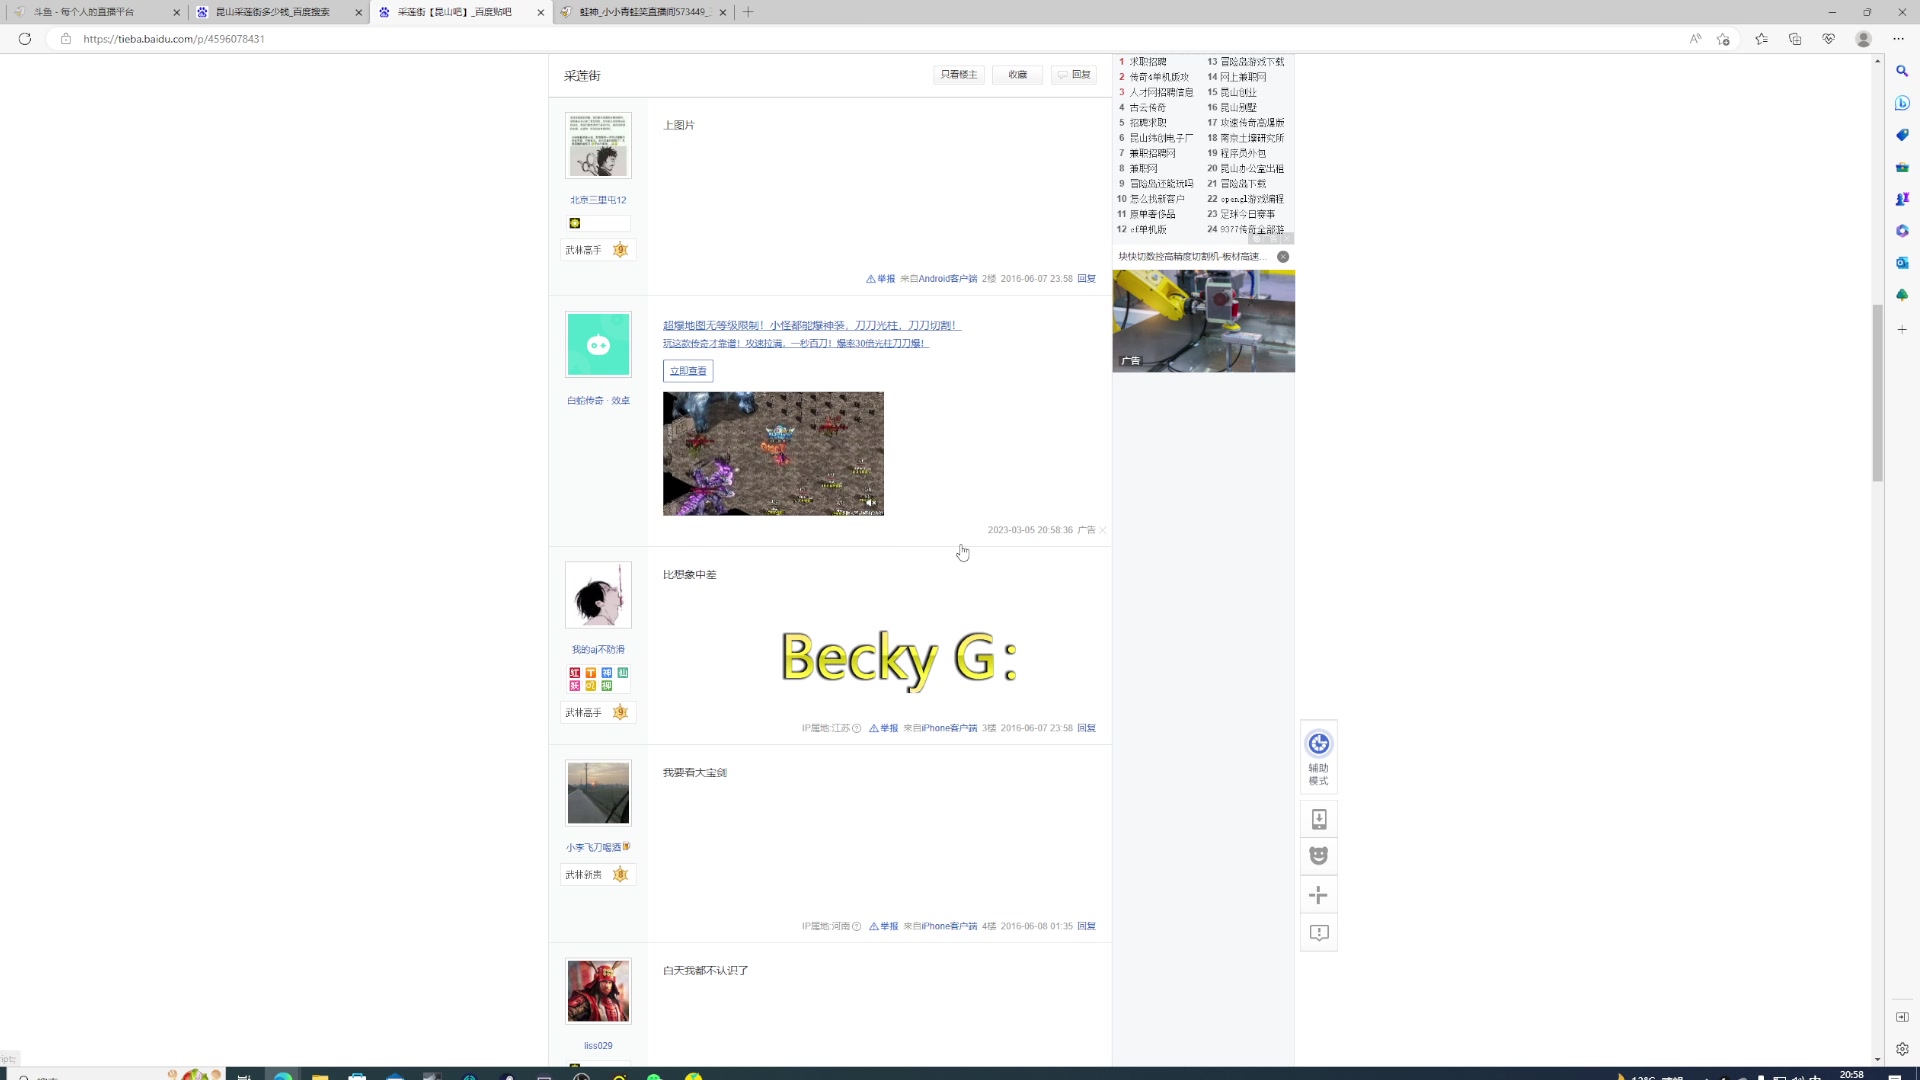Click the bear face floating icon
The image size is (1920, 1080).
[1319, 856]
